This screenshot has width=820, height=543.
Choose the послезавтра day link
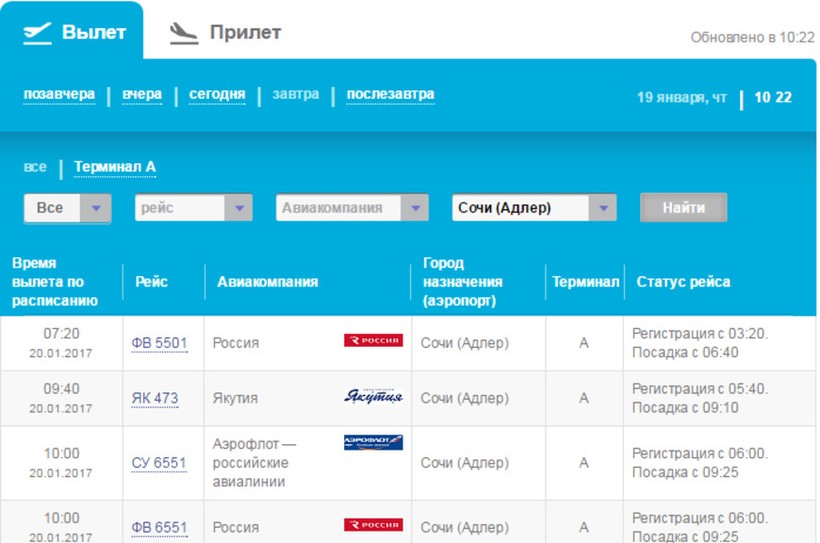[390, 95]
